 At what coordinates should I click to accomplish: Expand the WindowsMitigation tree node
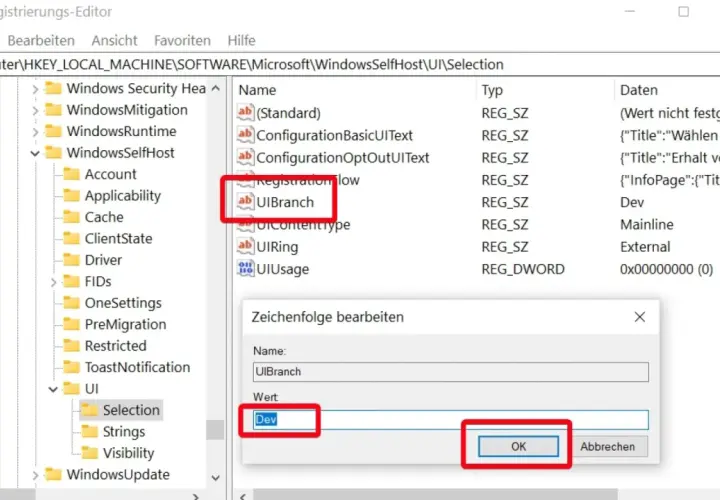coord(35,110)
